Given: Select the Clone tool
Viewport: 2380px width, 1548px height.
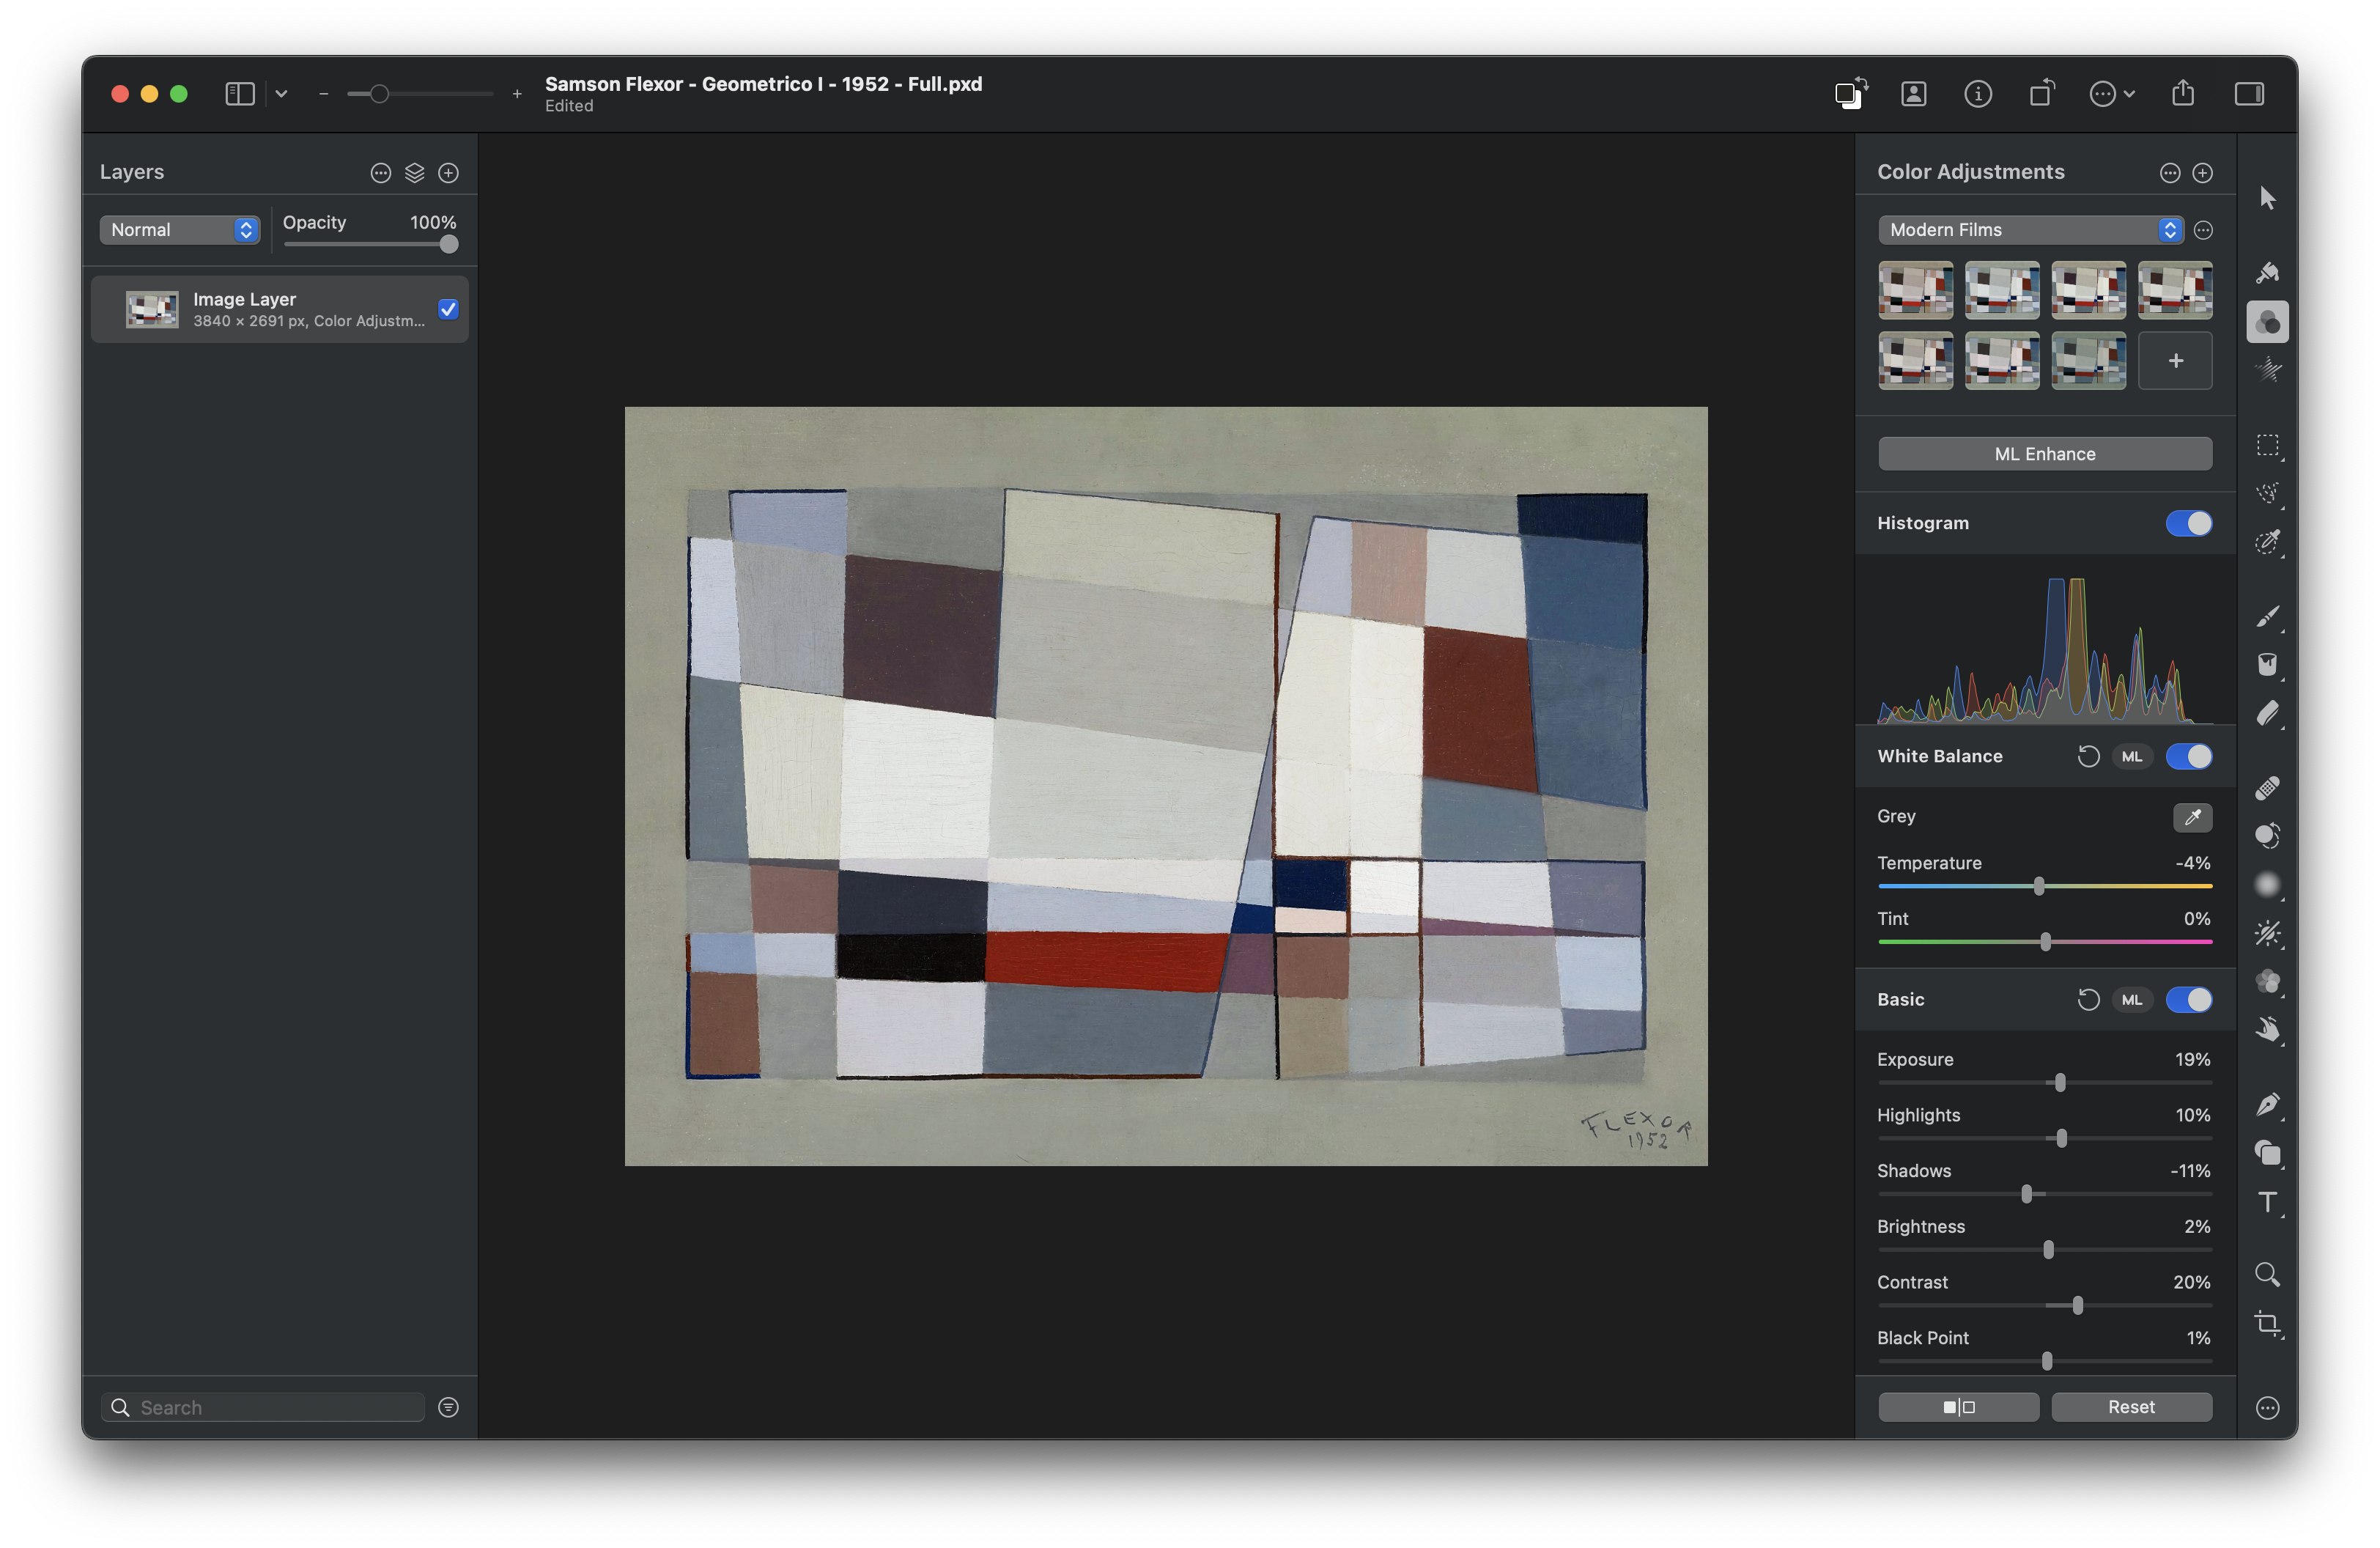Looking at the screenshot, I should pos(2267,836).
